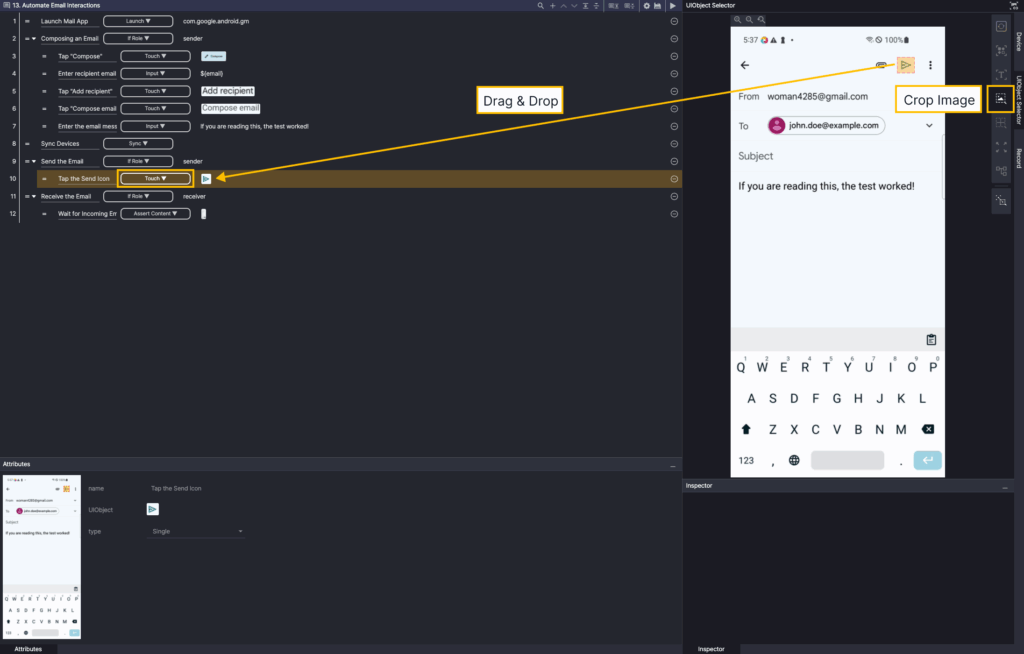The height and width of the screenshot is (654, 1024).
Task: Open the settings gear in script toolbar
Action: [x=647, y=6]
